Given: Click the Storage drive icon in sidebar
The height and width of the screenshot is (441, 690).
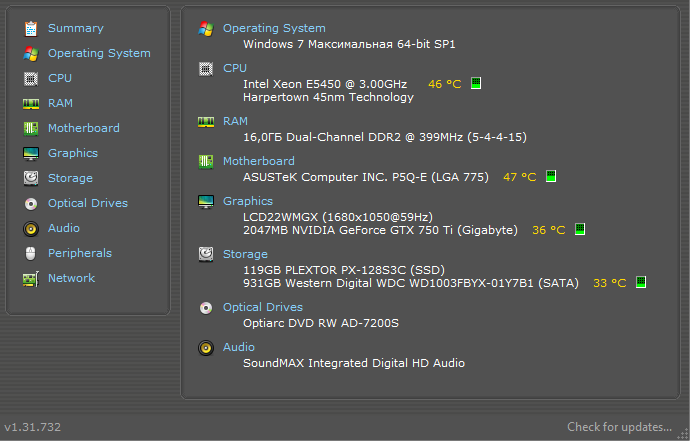Looking at the screenshot, I should tap(31, 178).
